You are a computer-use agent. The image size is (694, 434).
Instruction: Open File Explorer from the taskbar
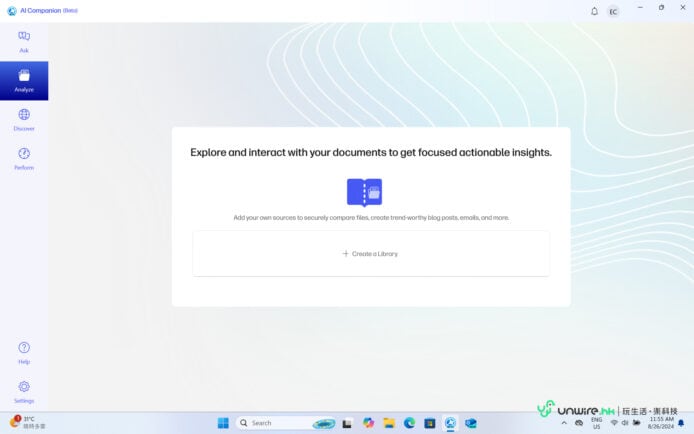[x=388, y=423]
